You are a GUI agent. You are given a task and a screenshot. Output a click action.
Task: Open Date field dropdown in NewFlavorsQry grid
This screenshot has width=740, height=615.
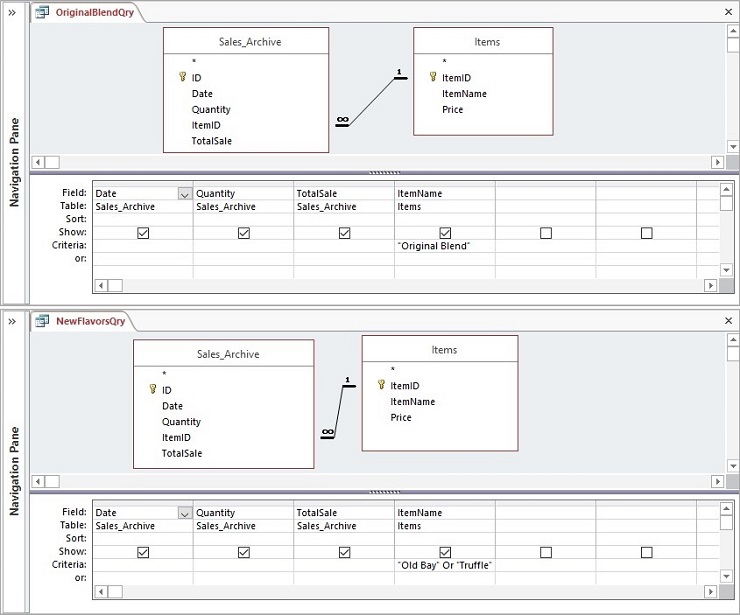pyautogui.click(x=184, y=513)
